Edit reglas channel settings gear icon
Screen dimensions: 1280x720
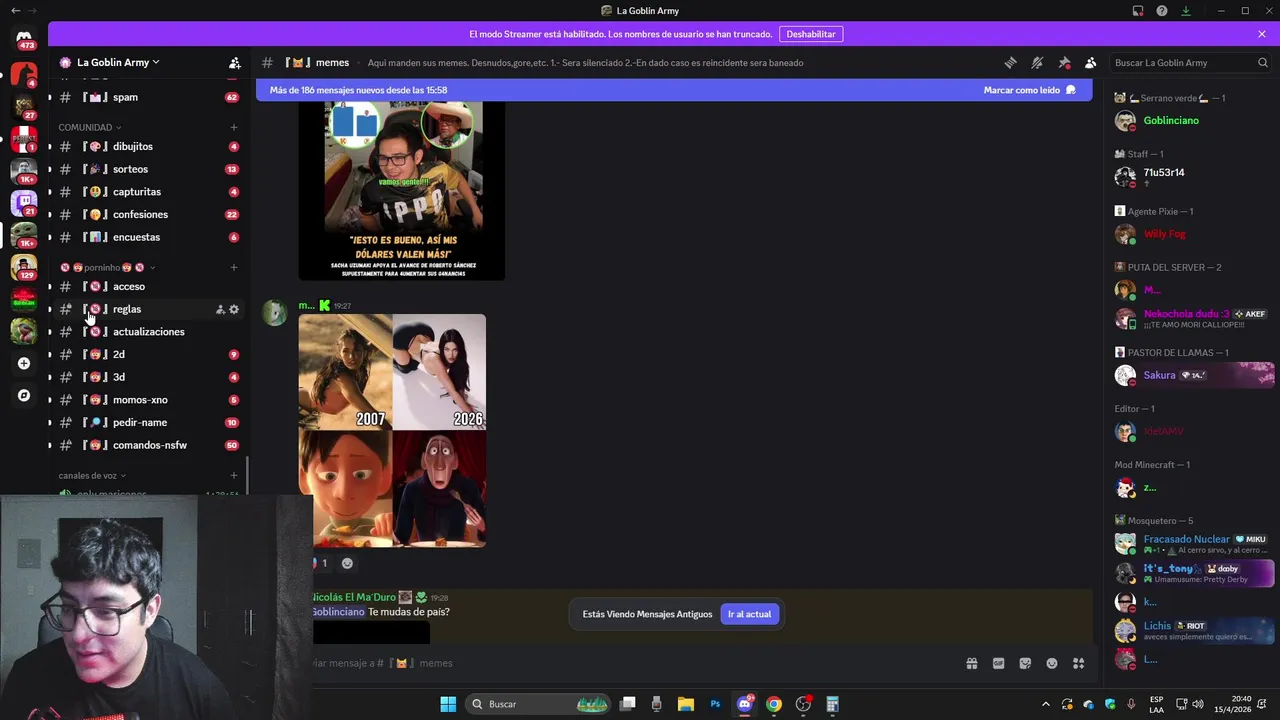234,309
